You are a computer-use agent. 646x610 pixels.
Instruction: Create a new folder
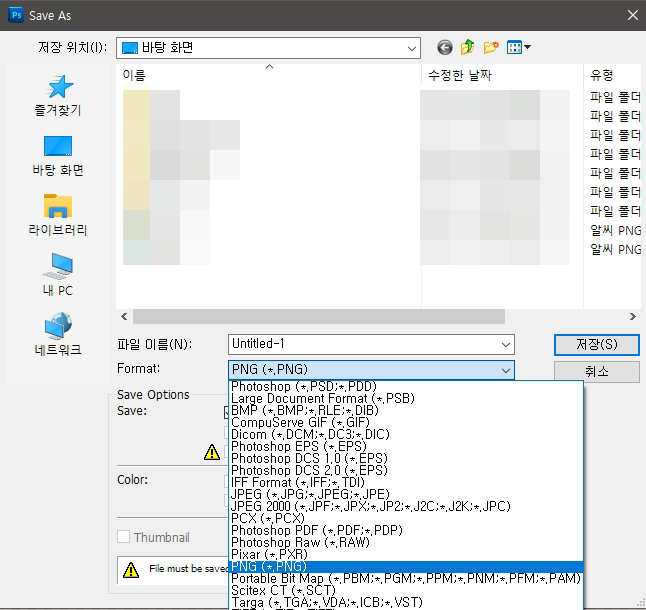point(491,48)
